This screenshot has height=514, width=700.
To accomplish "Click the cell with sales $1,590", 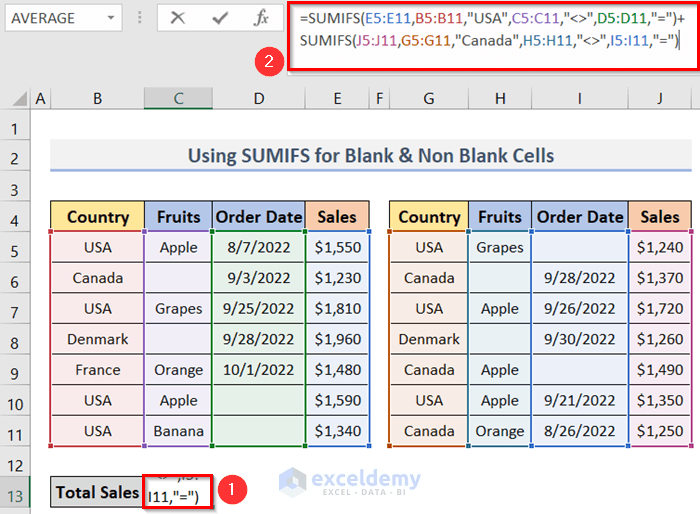I will click(338, 400).
